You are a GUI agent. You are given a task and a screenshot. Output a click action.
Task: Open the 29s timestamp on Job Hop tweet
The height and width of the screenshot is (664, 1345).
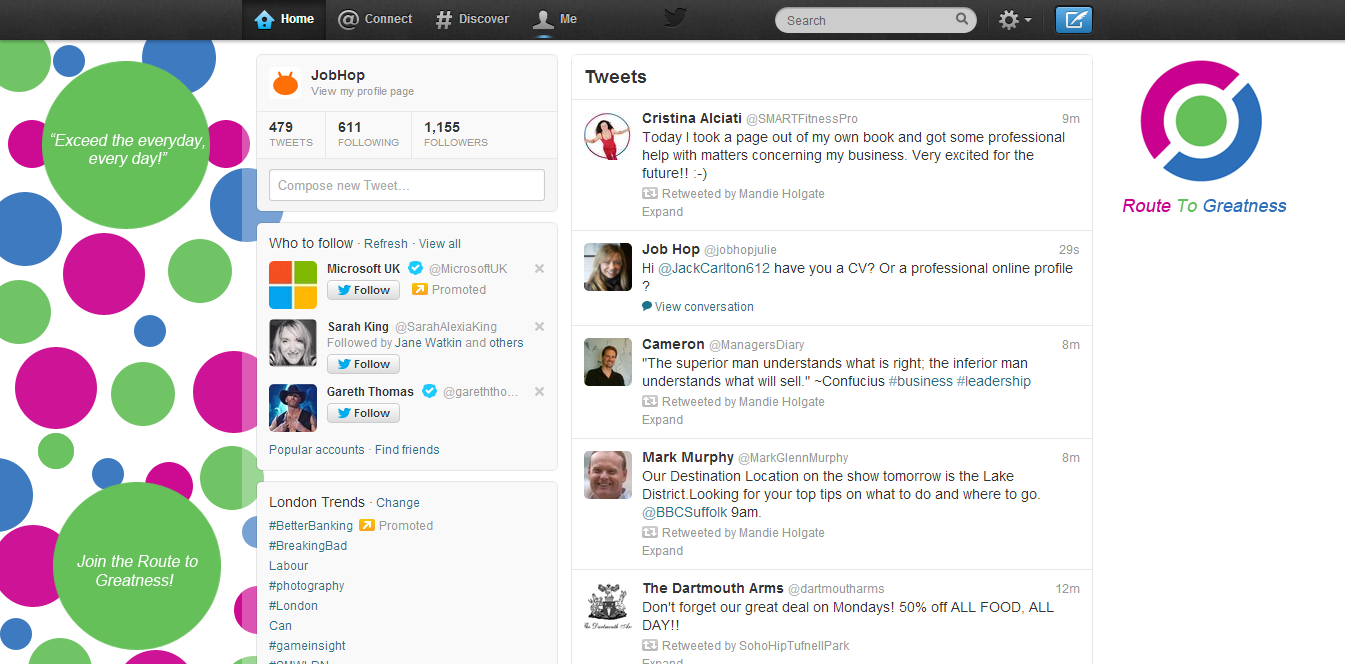(x=1069, y=250)
